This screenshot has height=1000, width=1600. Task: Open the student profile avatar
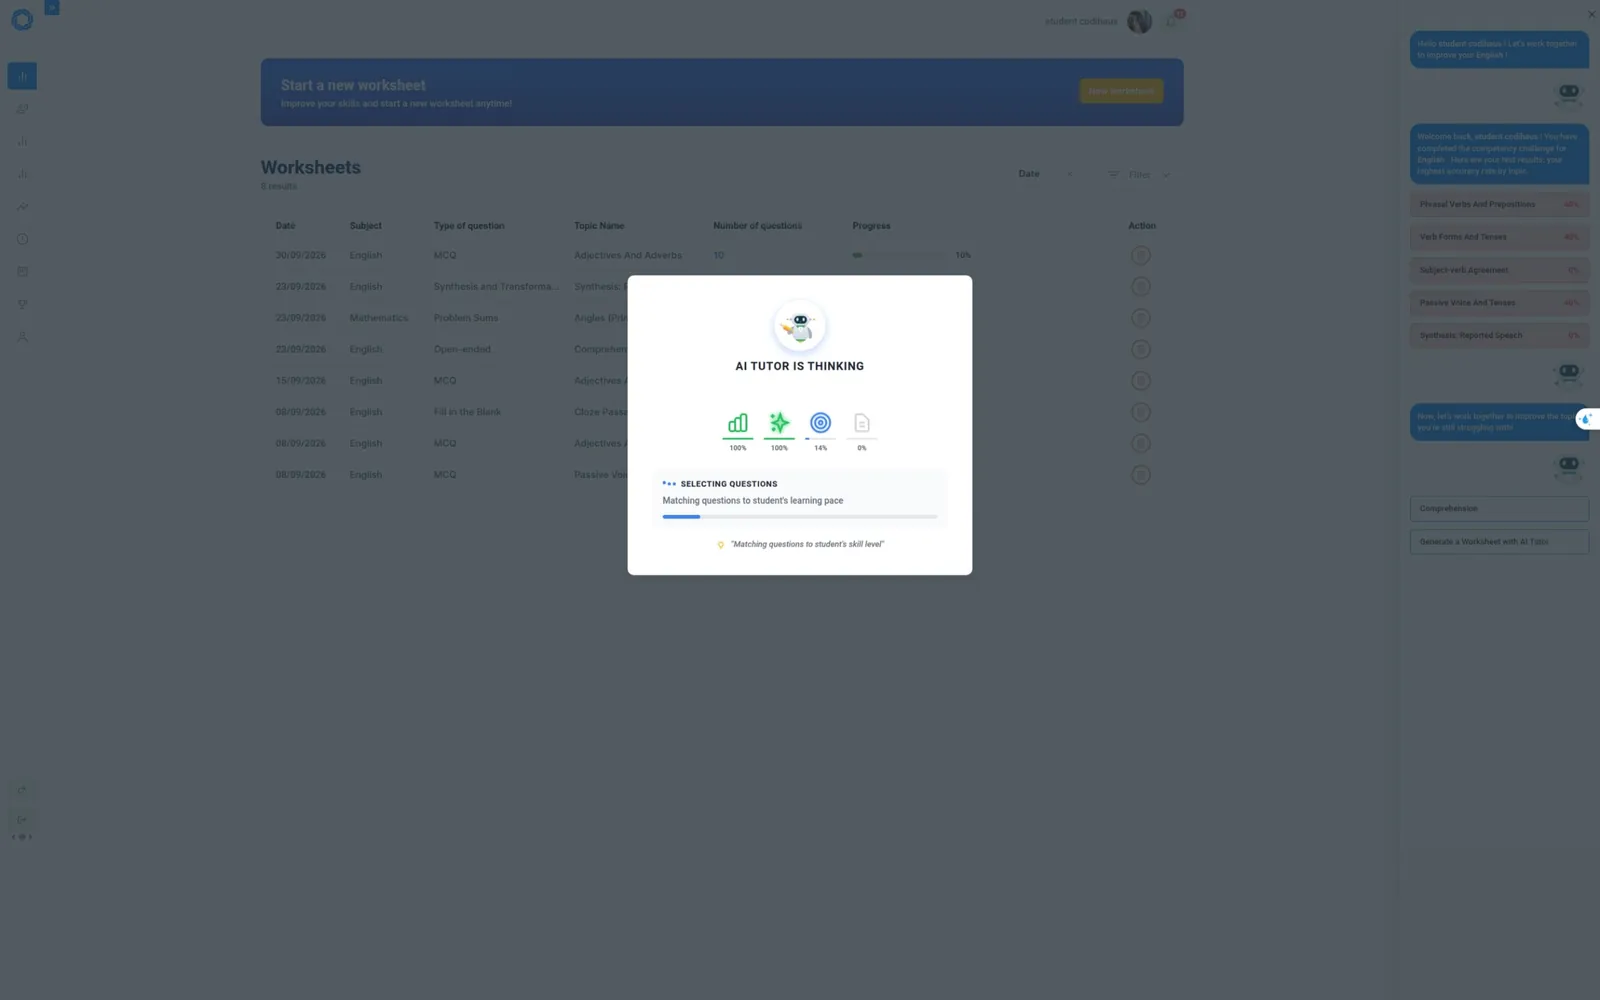(1139, 21)
